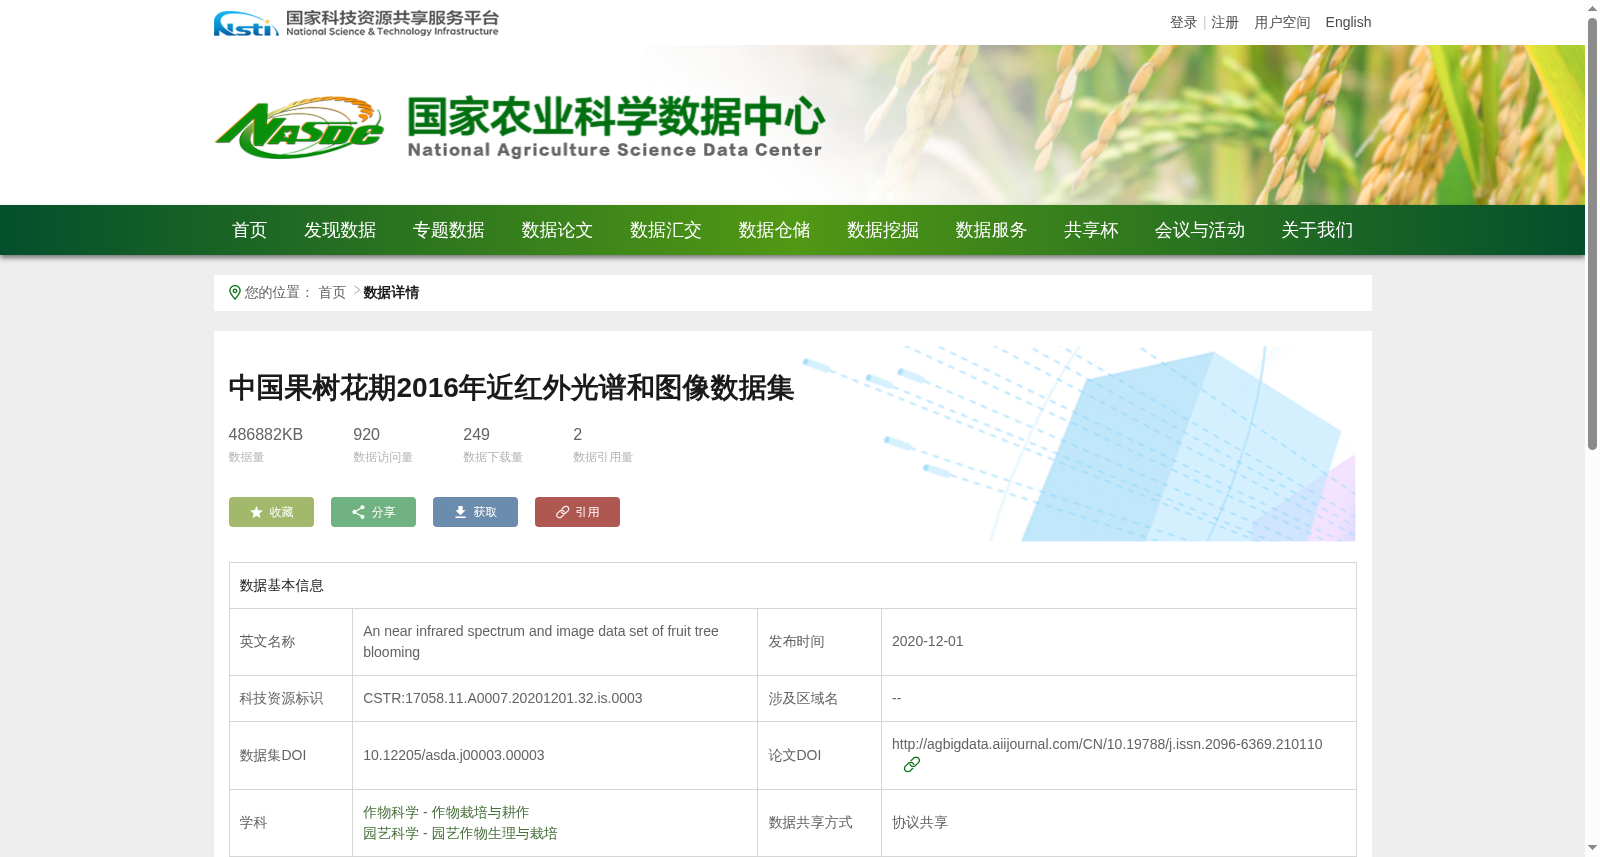
Task: Open the 专题数据 menu item
Action: point(449,230)
